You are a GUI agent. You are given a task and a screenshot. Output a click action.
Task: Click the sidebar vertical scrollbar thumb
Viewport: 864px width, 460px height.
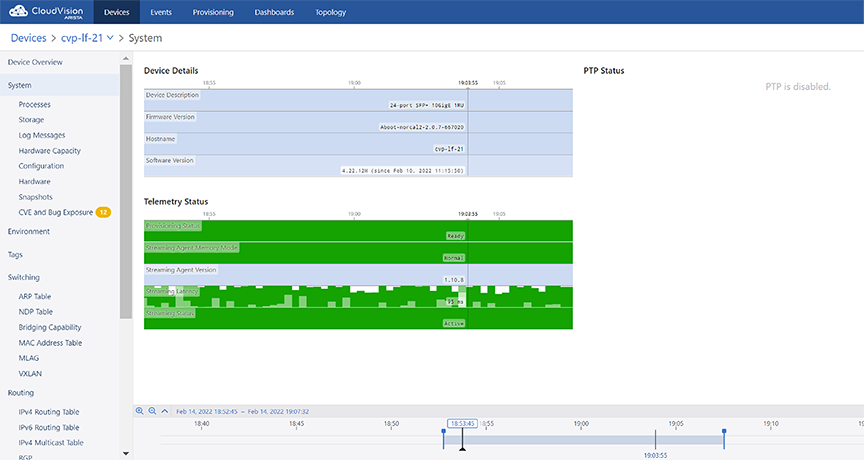(x=126, y=191)
